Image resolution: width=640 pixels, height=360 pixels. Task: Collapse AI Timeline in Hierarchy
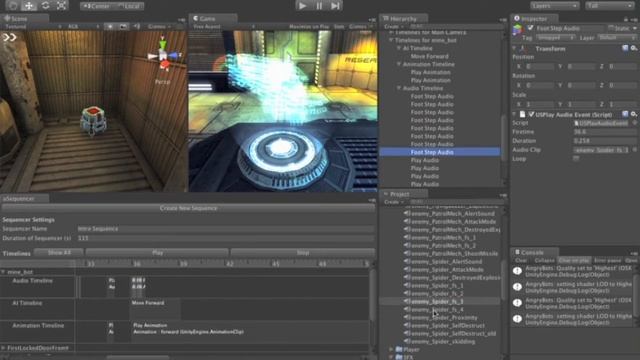[399, 48]
